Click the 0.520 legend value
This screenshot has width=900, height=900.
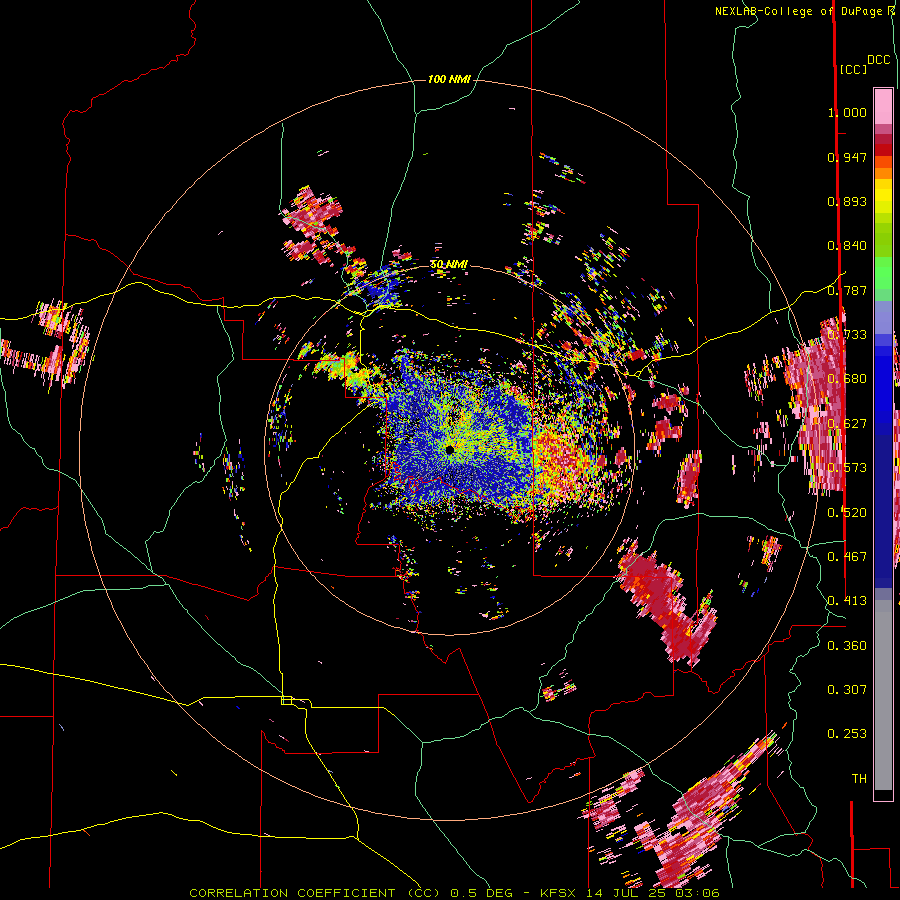[x=847, y=513]
